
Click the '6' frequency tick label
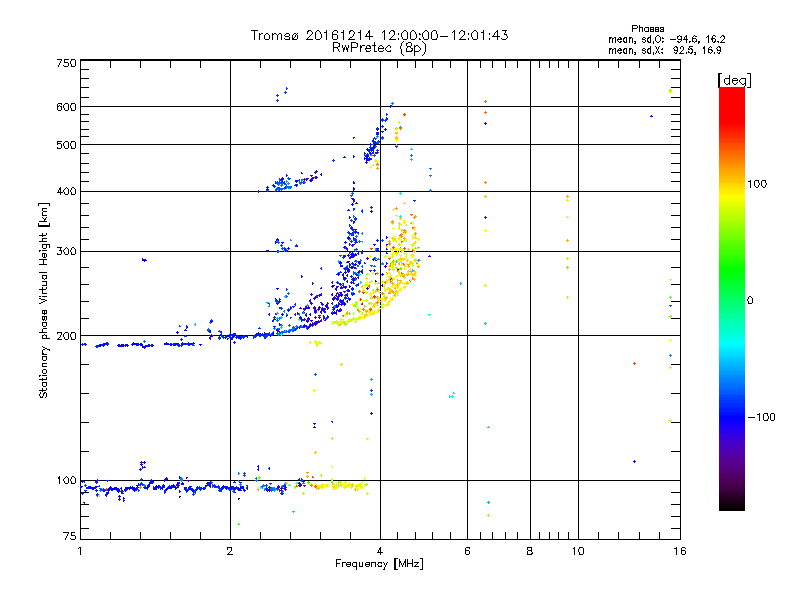(x=467, y=551)
